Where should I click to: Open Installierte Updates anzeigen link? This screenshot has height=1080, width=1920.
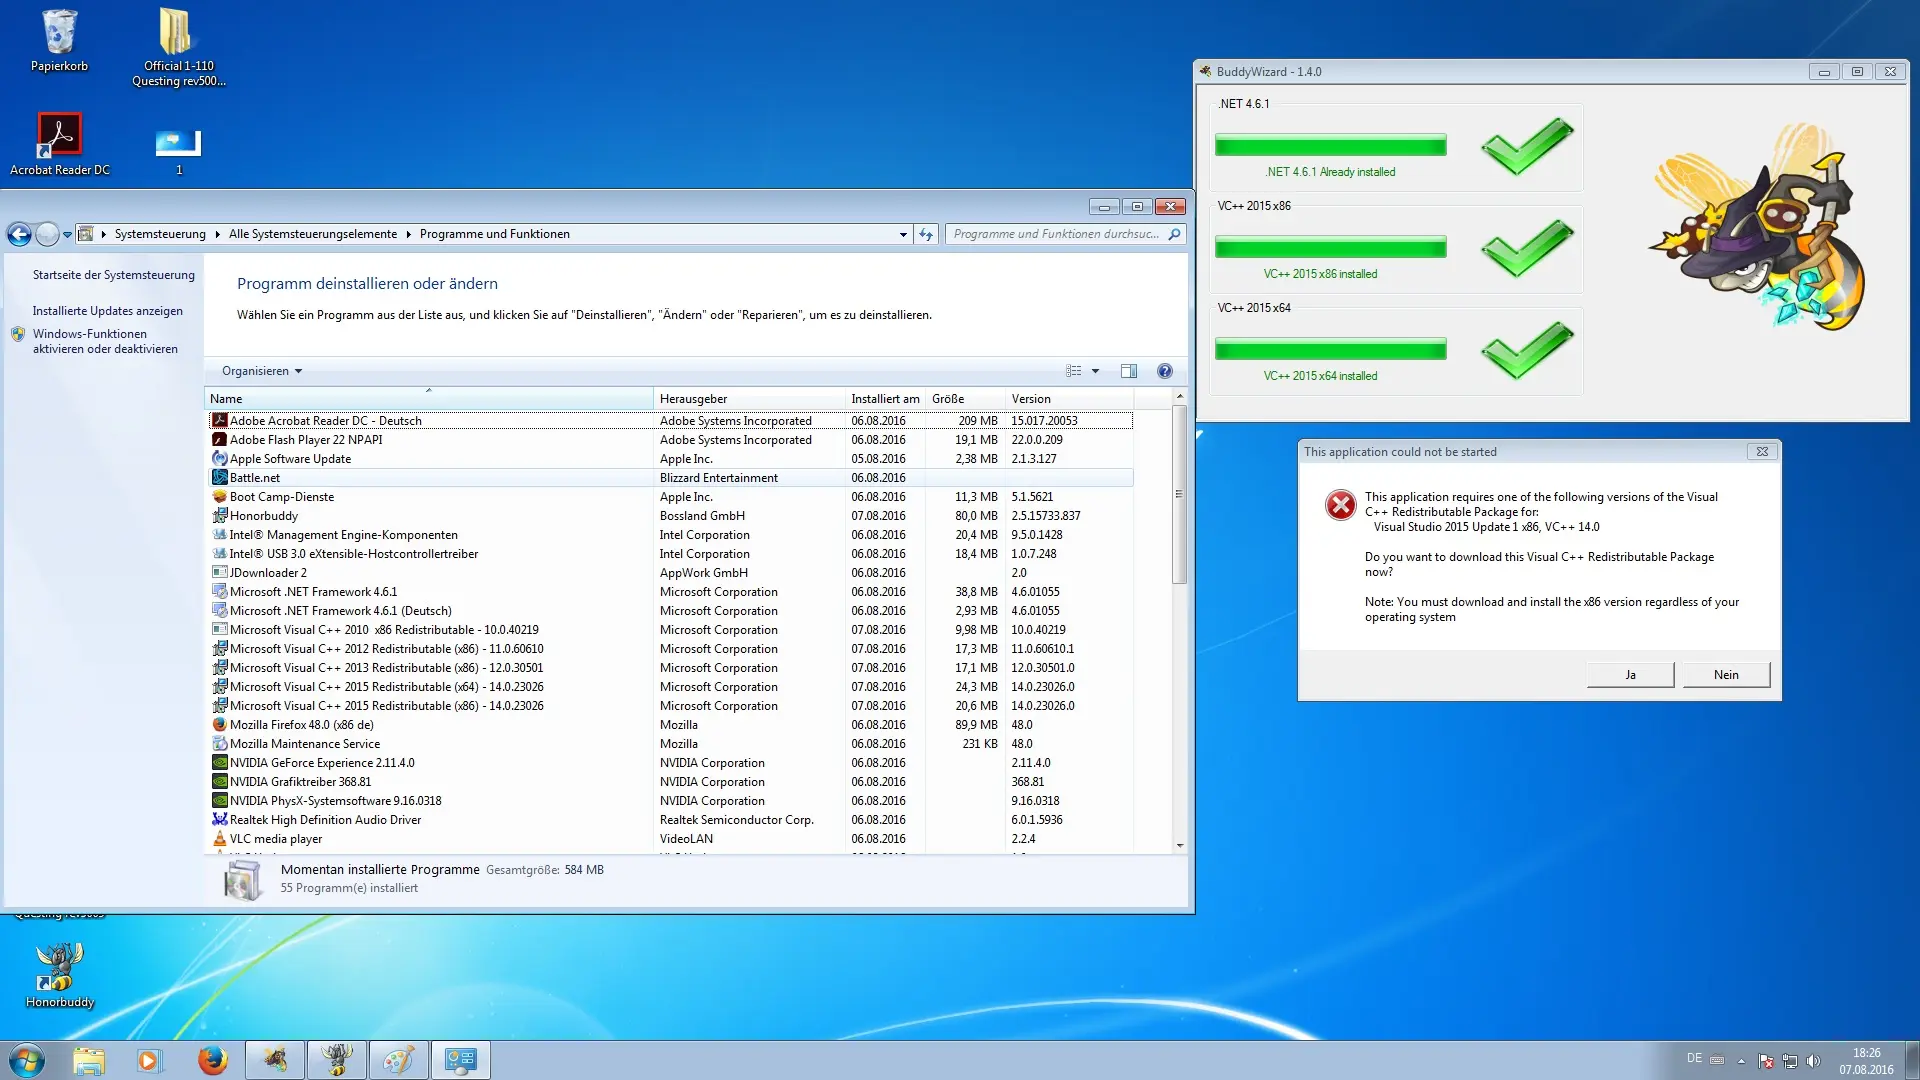tap(107, 311)
